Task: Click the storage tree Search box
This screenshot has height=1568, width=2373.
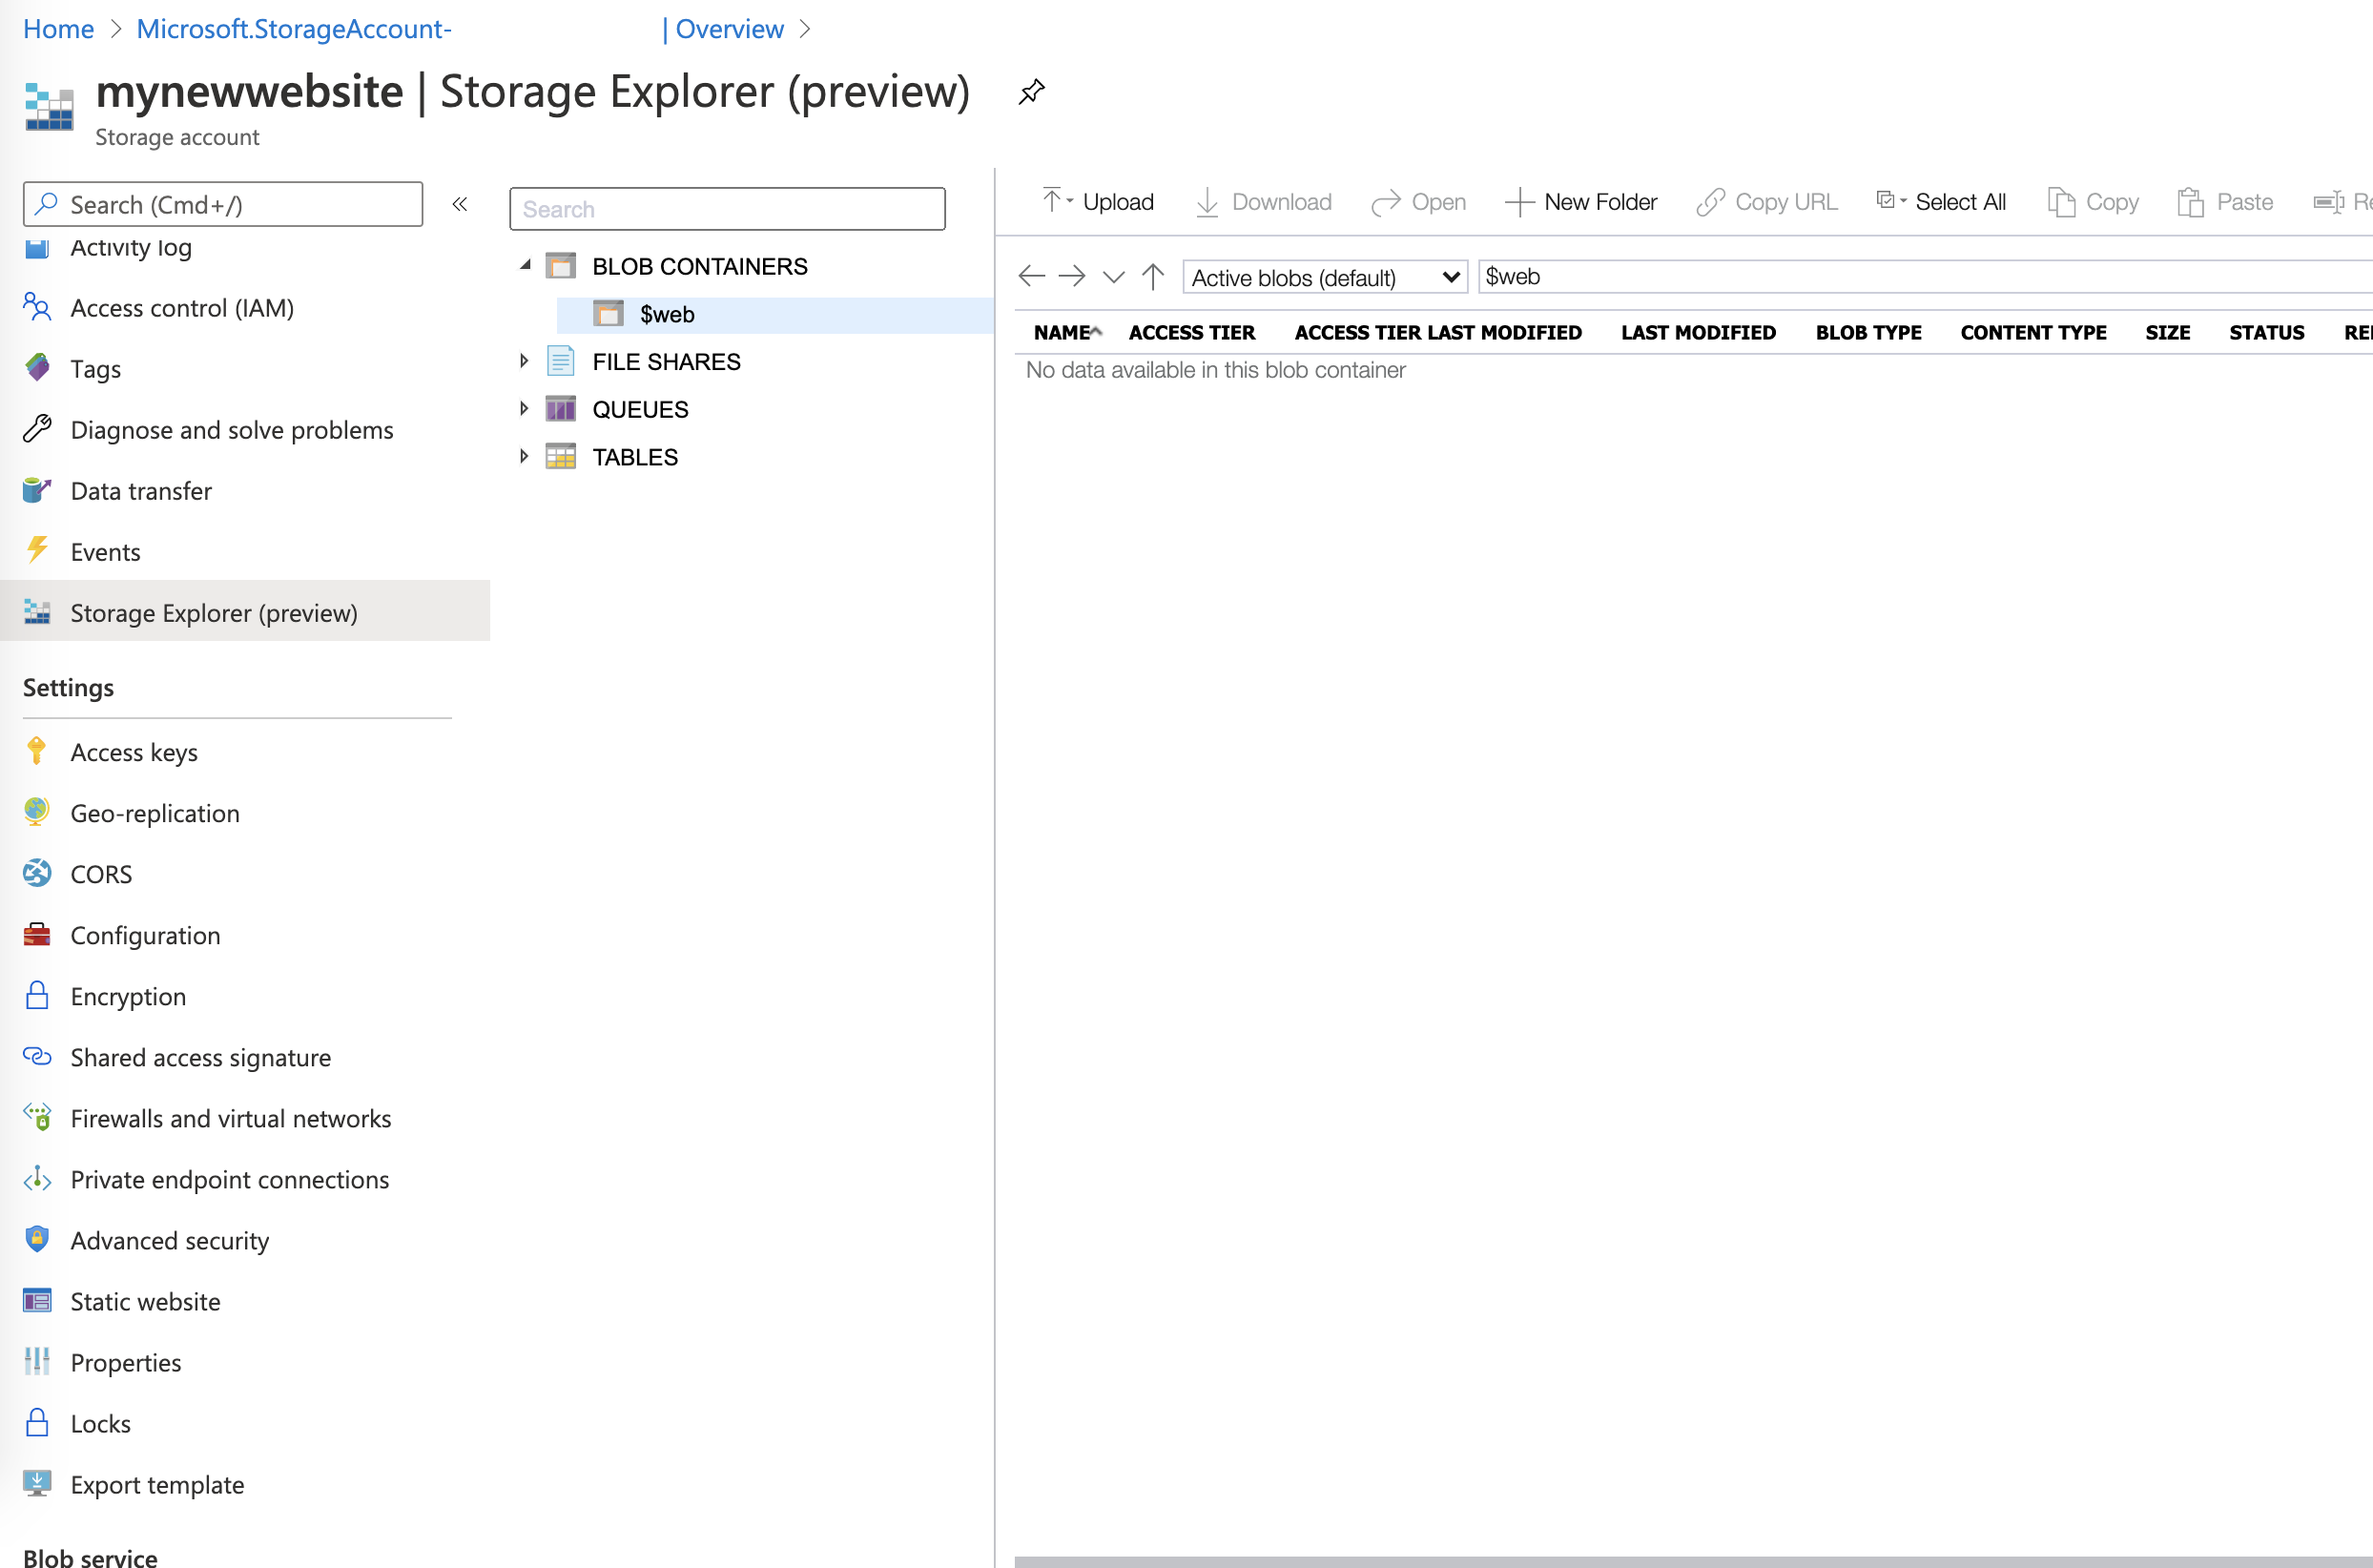Action: point(727,209)
